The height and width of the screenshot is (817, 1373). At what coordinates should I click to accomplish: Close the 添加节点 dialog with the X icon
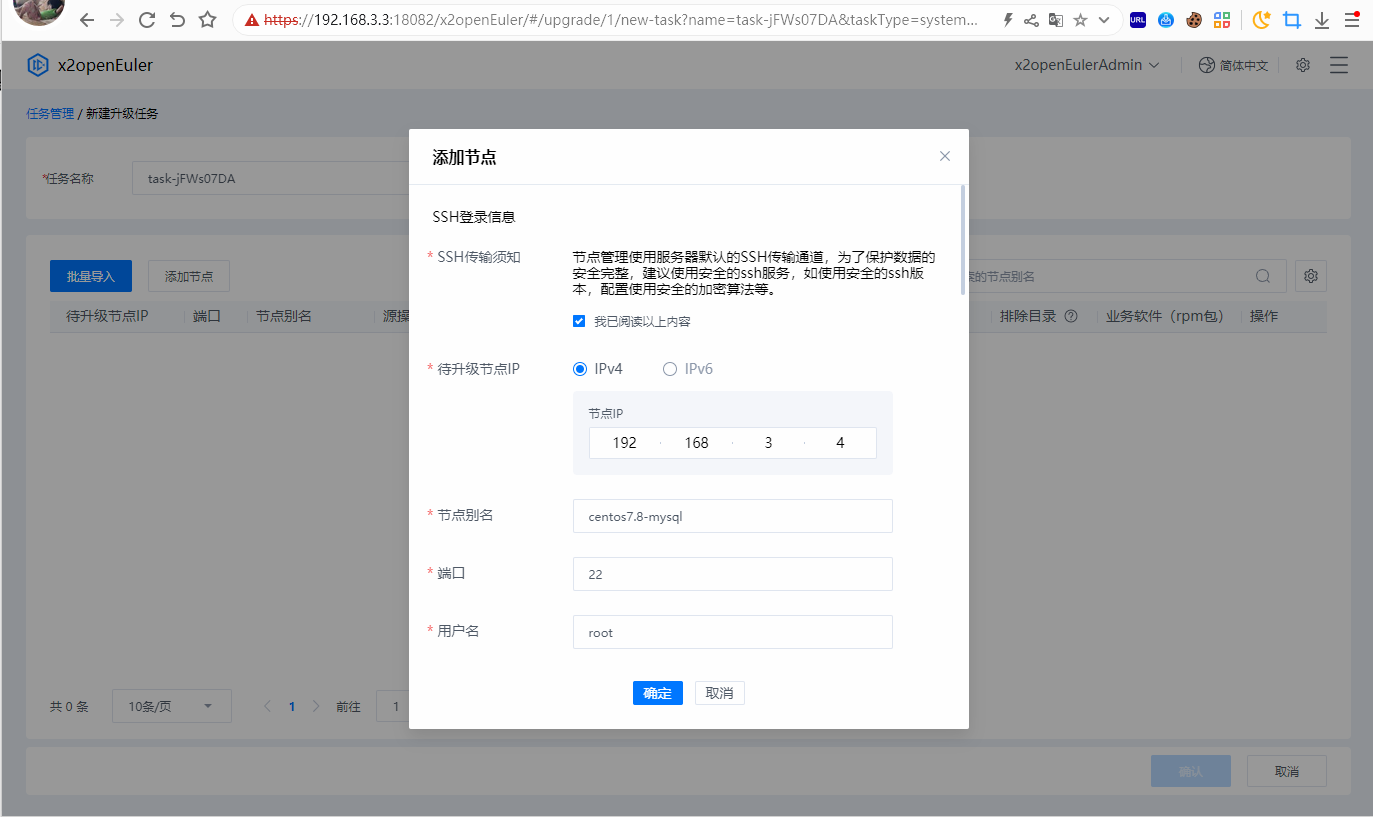click(x=945, y=156)
